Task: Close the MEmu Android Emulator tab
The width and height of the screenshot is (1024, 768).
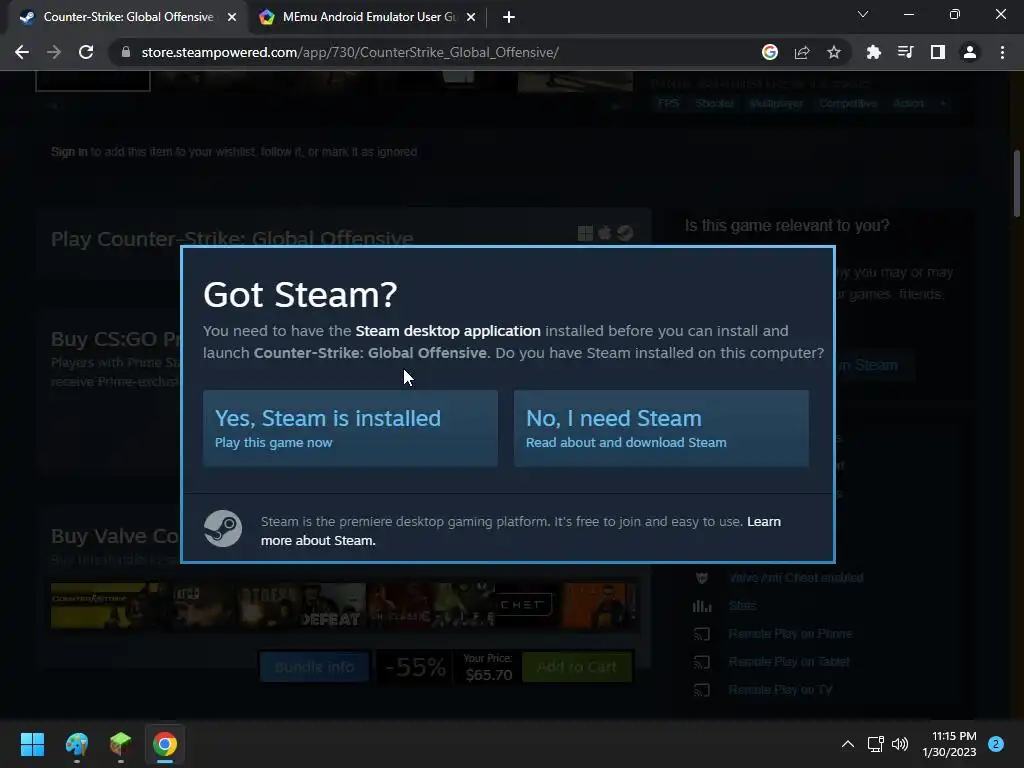Action: click(471, 18)
